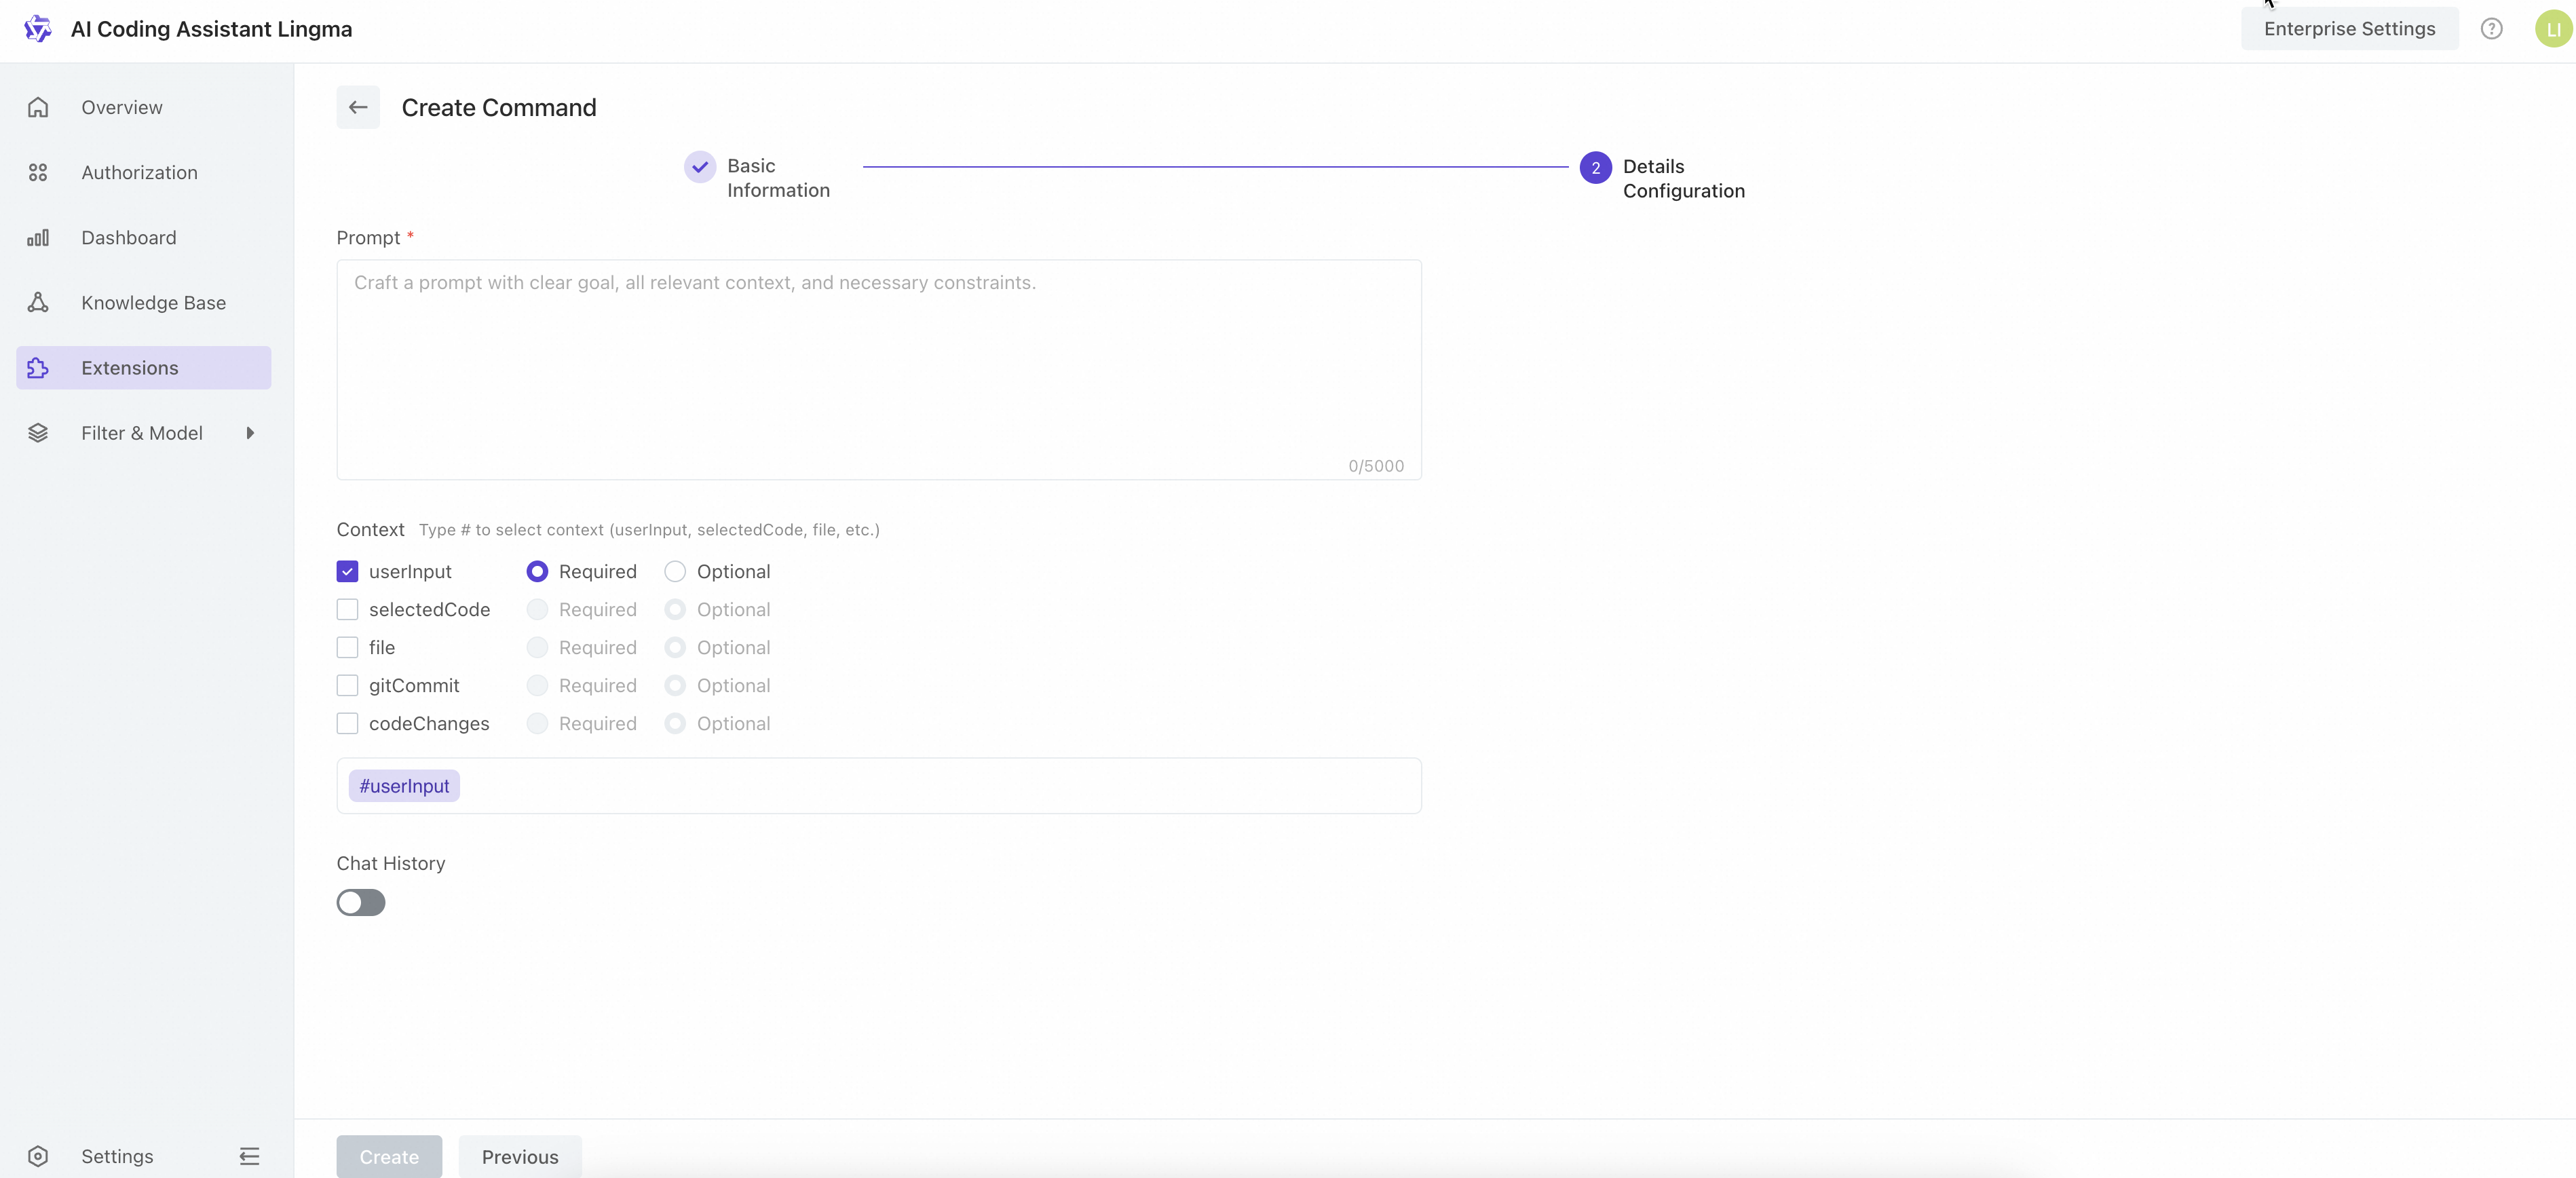
Task: Check the selectedCode checkbox
Action: pos(347,609)
